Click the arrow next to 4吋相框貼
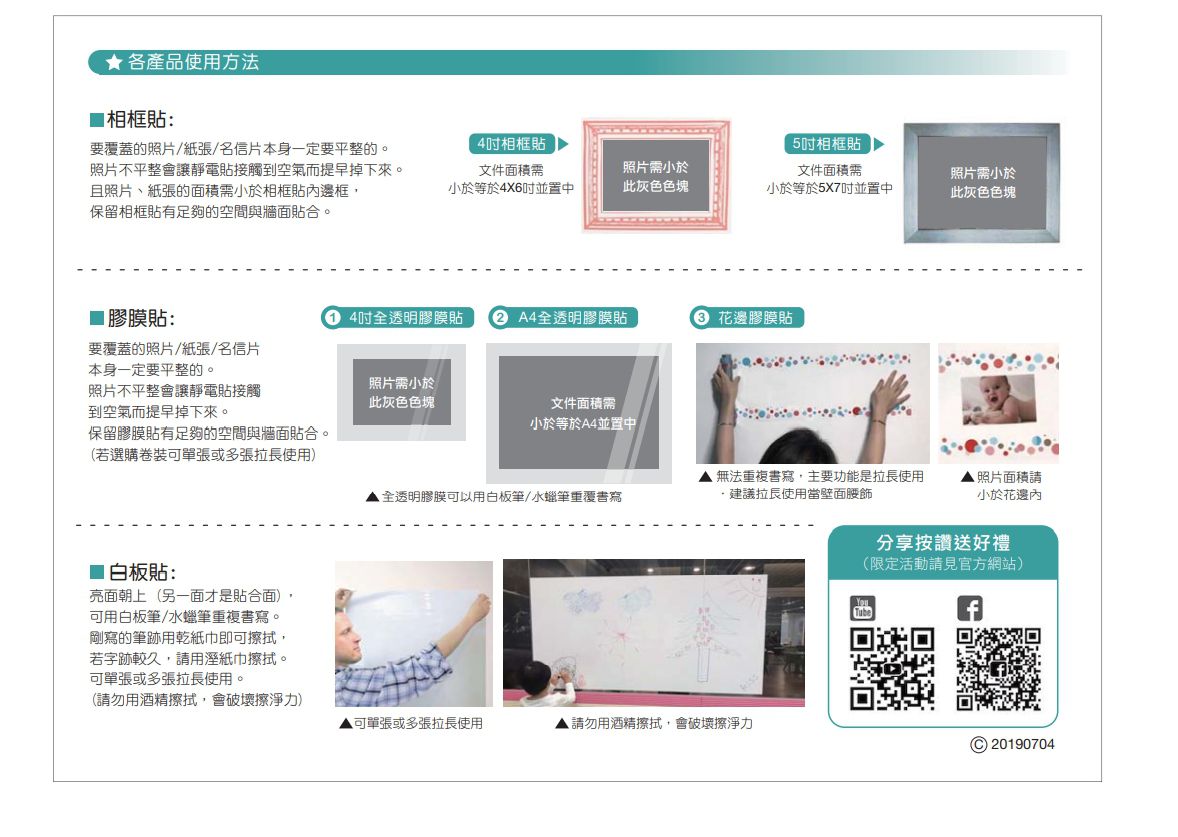1178x837 pixels. coord(563,145)
